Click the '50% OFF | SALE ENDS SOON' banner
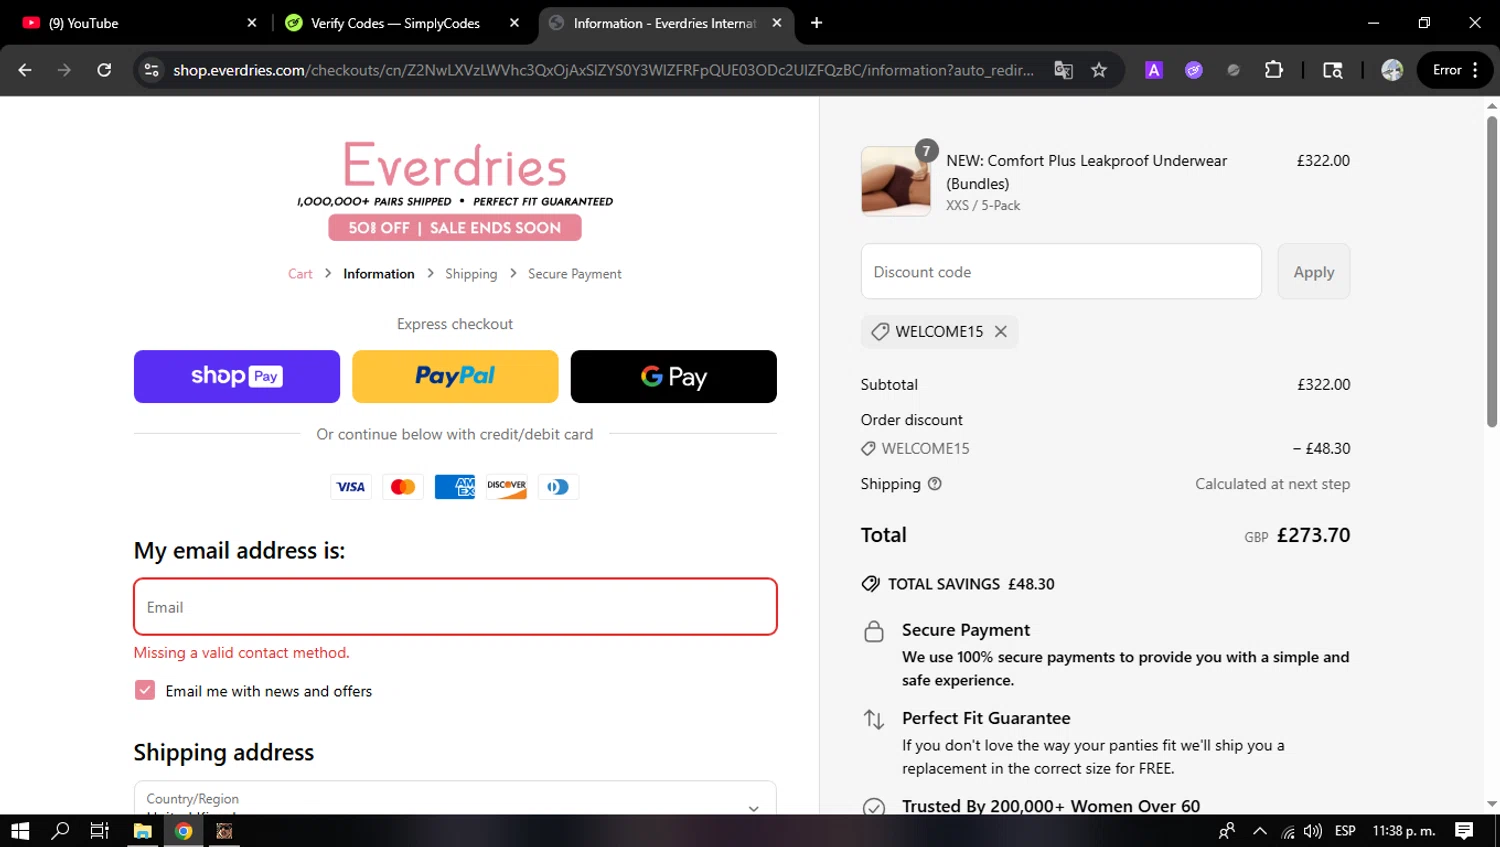The height and width of the screenshot is (847, 1500). click(455, 228)
